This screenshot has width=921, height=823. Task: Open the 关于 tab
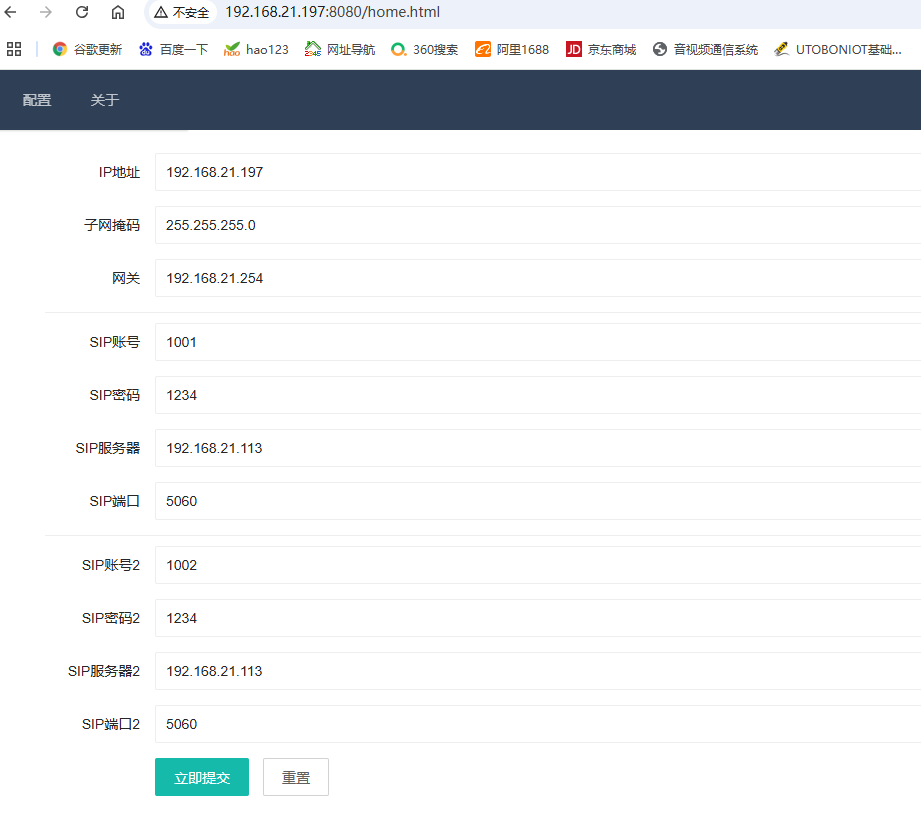(x=105, y=100)
